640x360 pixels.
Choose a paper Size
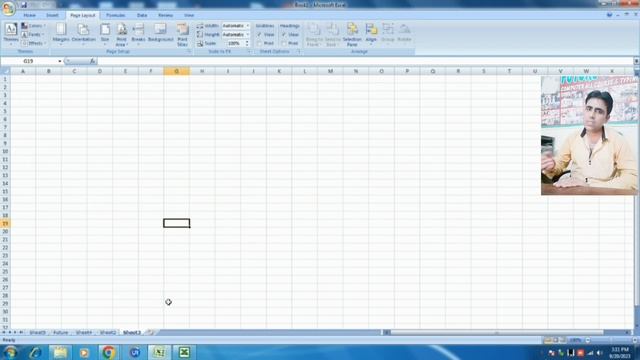(105, 35)
